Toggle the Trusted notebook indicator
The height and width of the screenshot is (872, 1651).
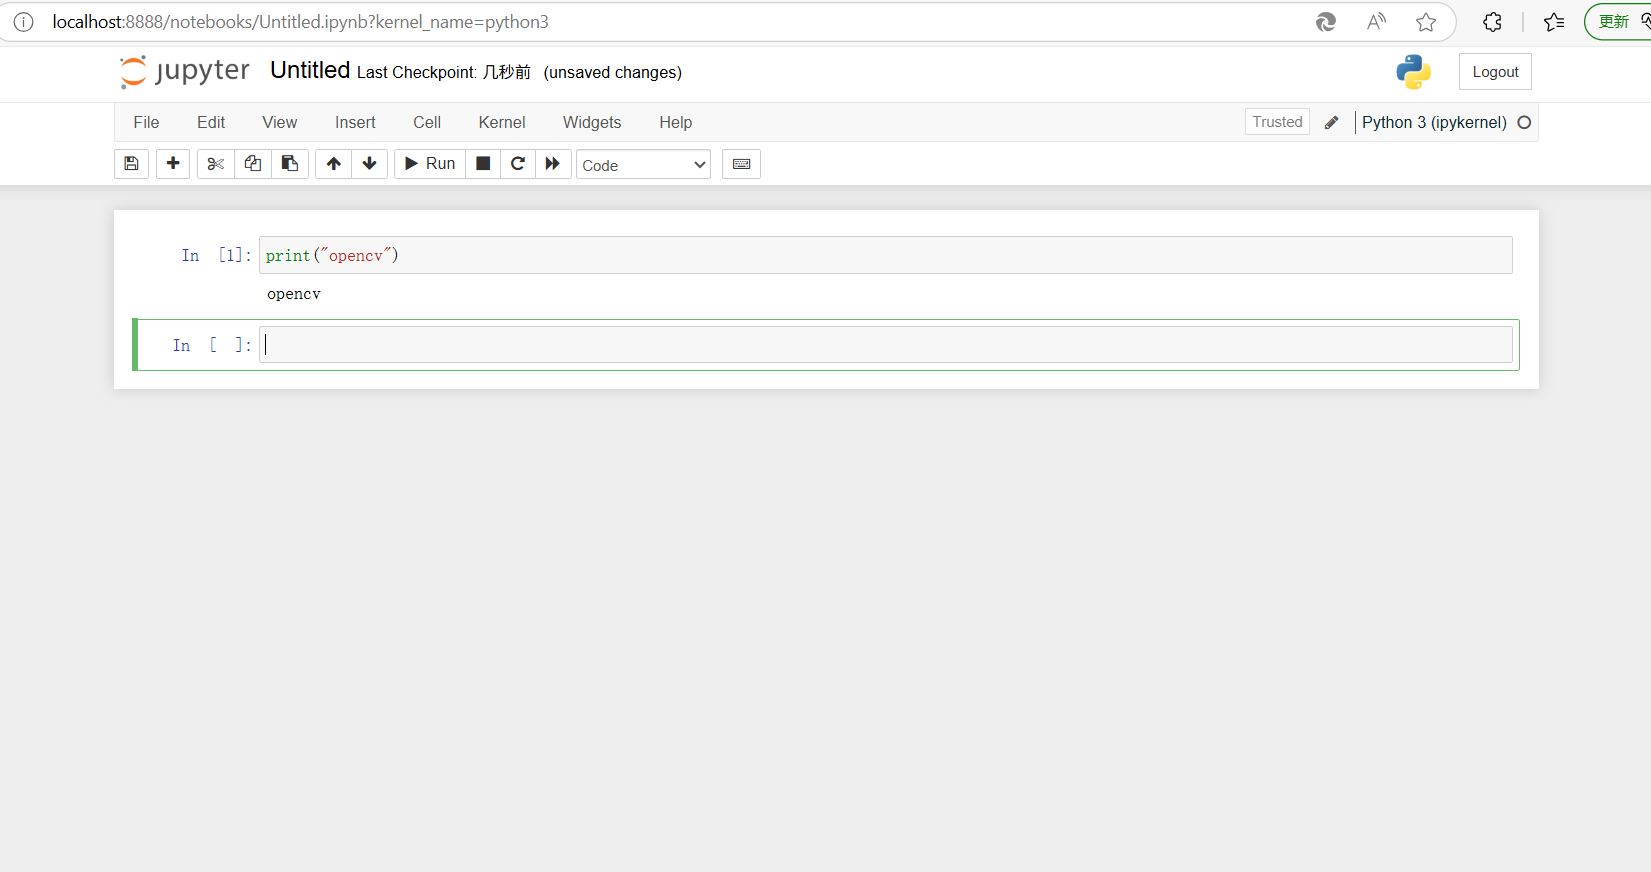[1277, 122]
